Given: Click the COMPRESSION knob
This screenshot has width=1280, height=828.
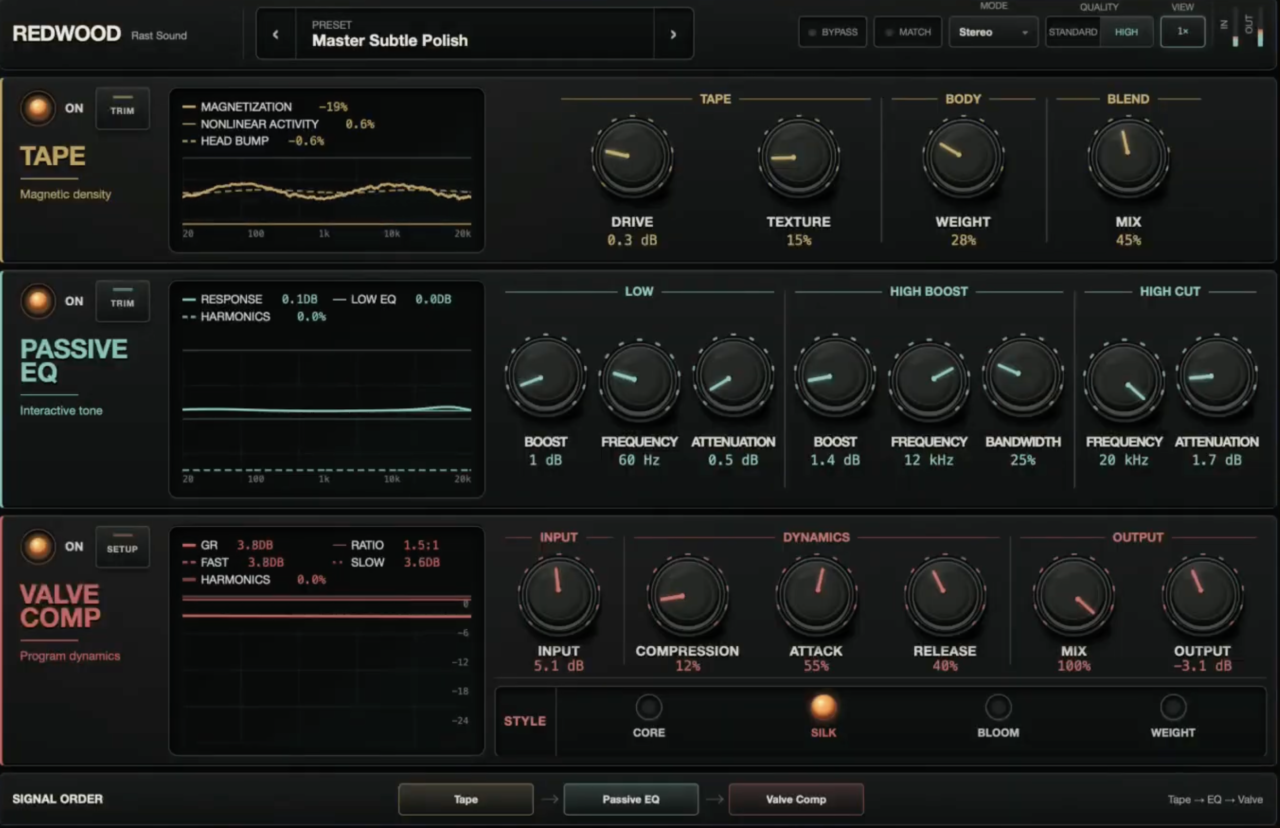Looking at the screenshot, I should 687,596.
